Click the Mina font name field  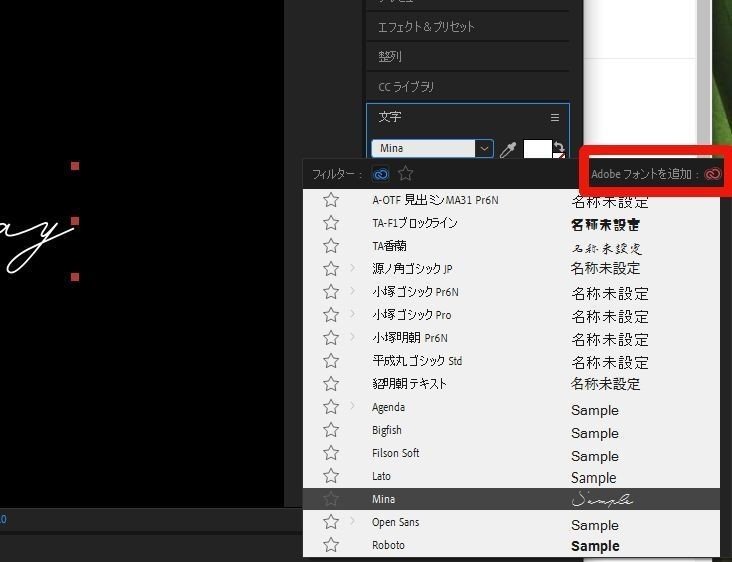pos(423,148)
